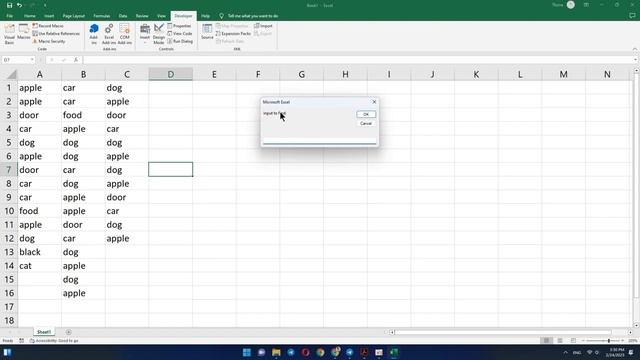Start Record Macro

48,26
